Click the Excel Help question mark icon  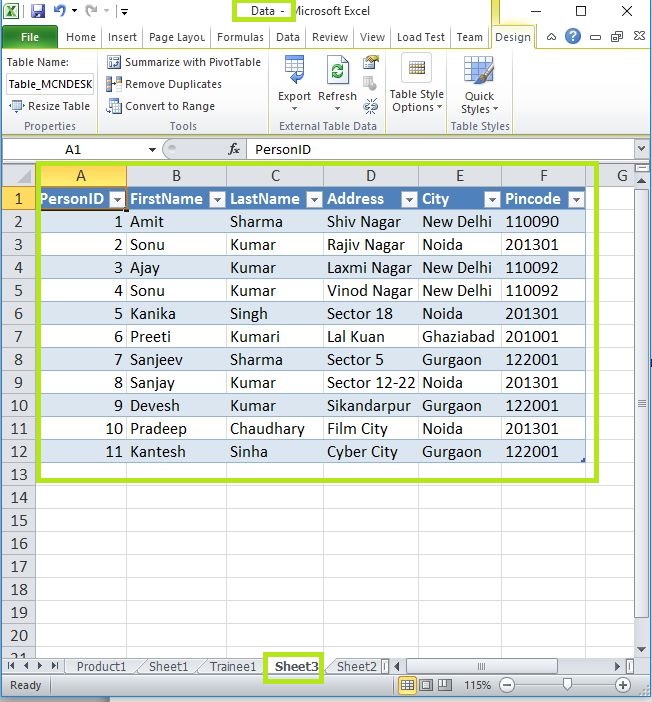573,36
